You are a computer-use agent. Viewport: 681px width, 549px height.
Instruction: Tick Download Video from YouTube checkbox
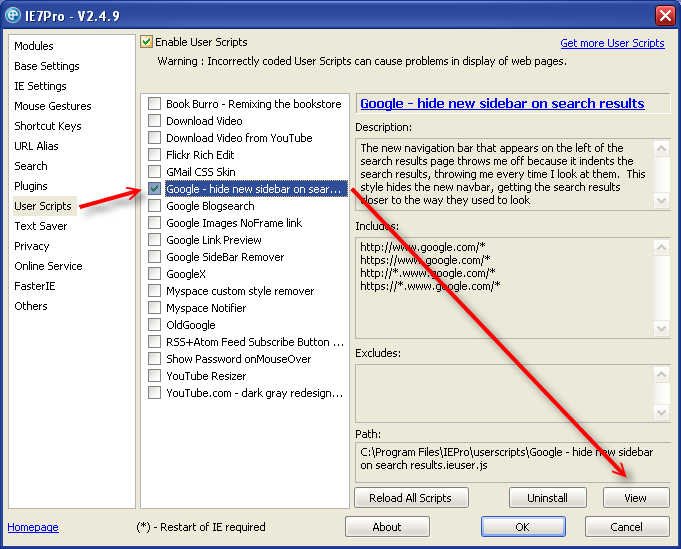[x=154, y=138]
